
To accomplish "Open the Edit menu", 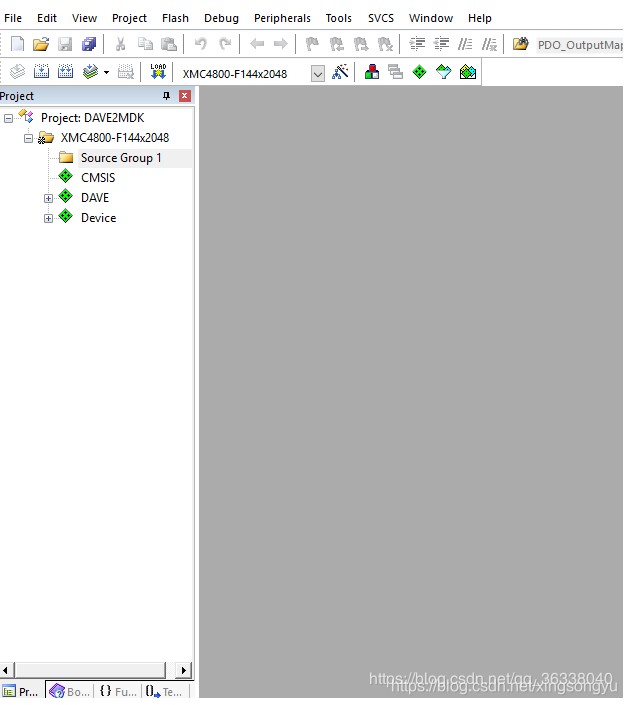I will pos(47,18).
